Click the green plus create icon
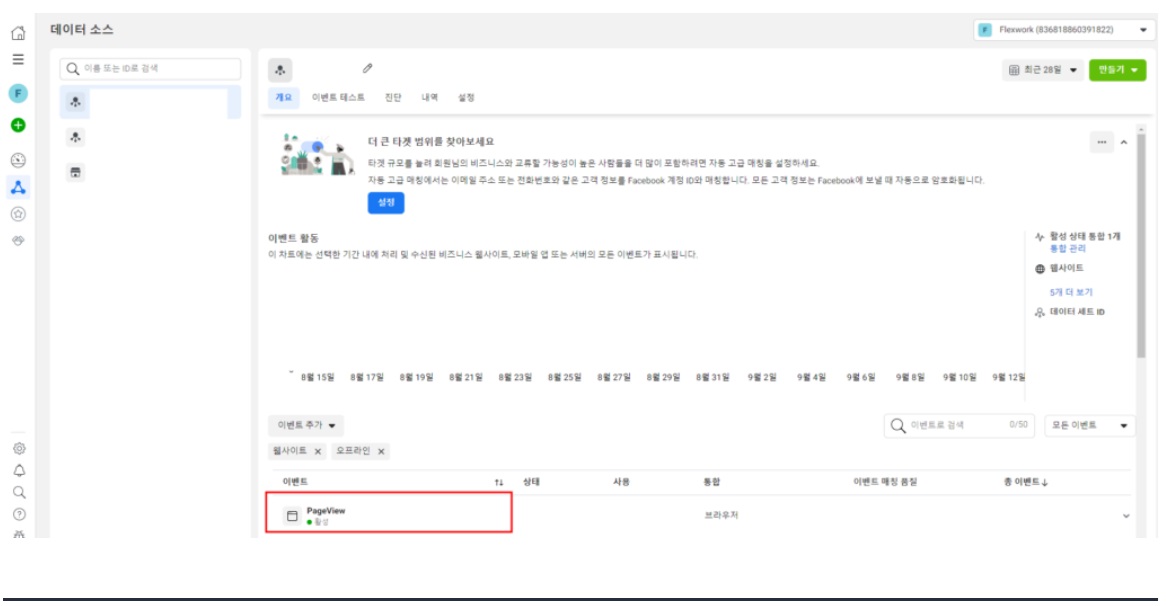Viewport: 1166px width, 606px height. pyautogui.click(x=18, y=125)
